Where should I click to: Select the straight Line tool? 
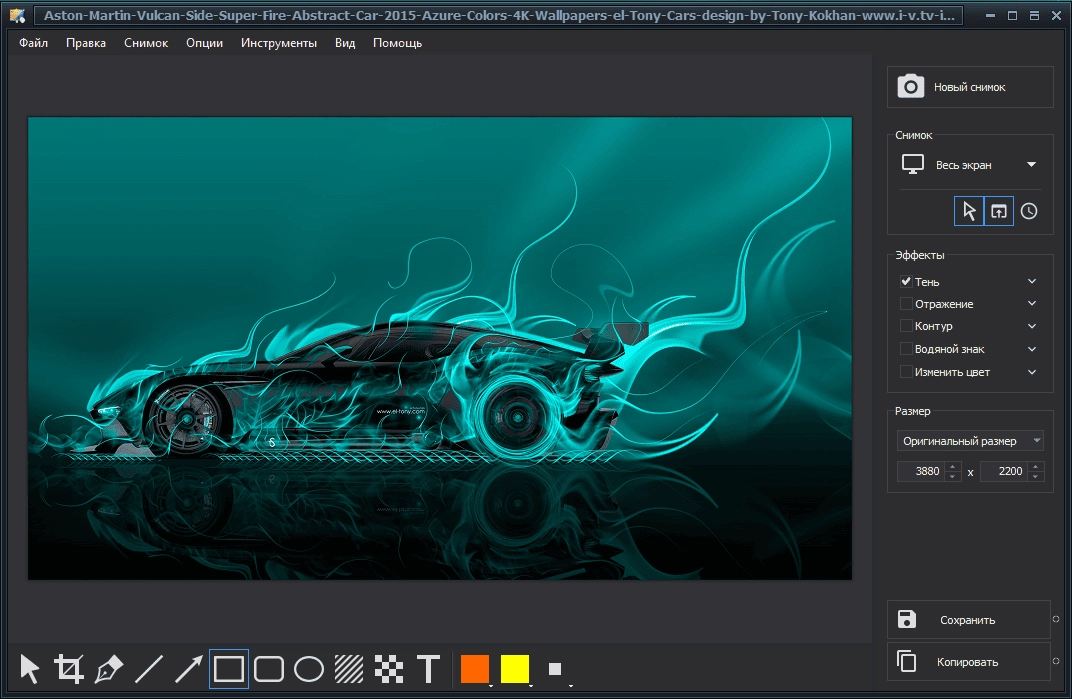(148, 669)
